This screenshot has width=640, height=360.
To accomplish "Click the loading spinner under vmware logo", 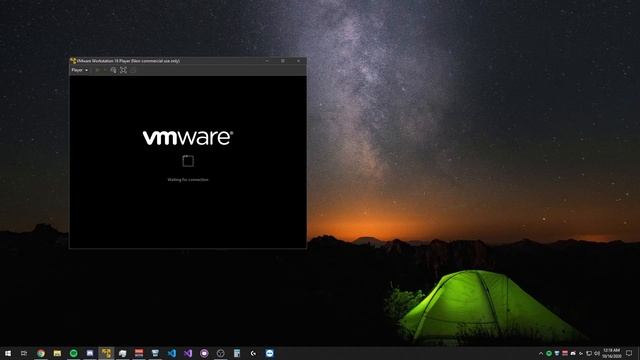I will 188,161.
